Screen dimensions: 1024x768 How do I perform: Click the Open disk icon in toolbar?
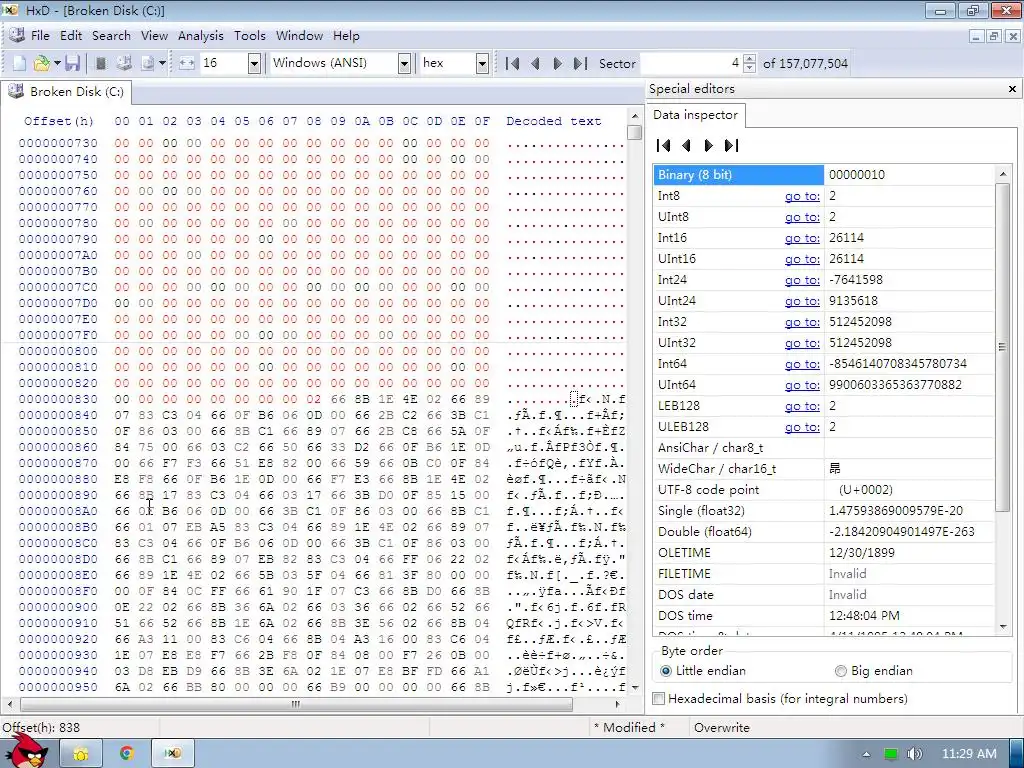click(x=123, y=63)
